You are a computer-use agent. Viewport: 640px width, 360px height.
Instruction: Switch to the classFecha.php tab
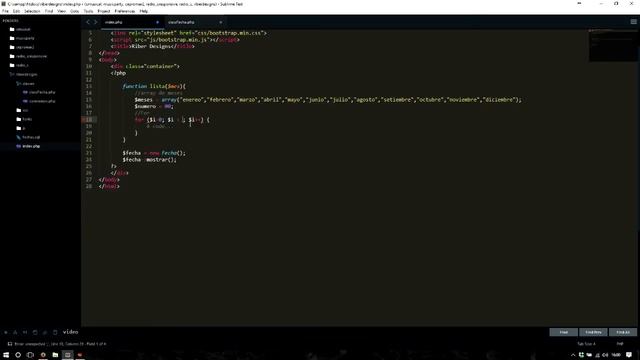(195, 22)
